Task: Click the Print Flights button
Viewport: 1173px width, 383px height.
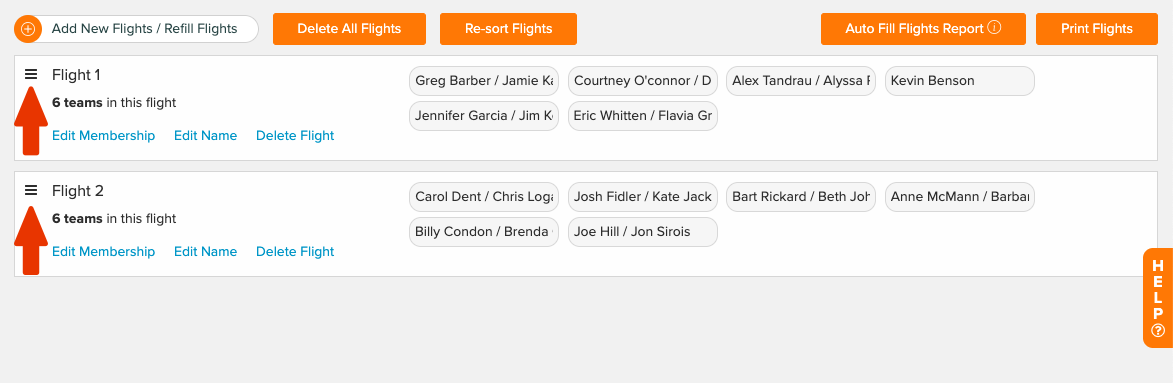Action: pyautogui.click(x=1097, y=29)
